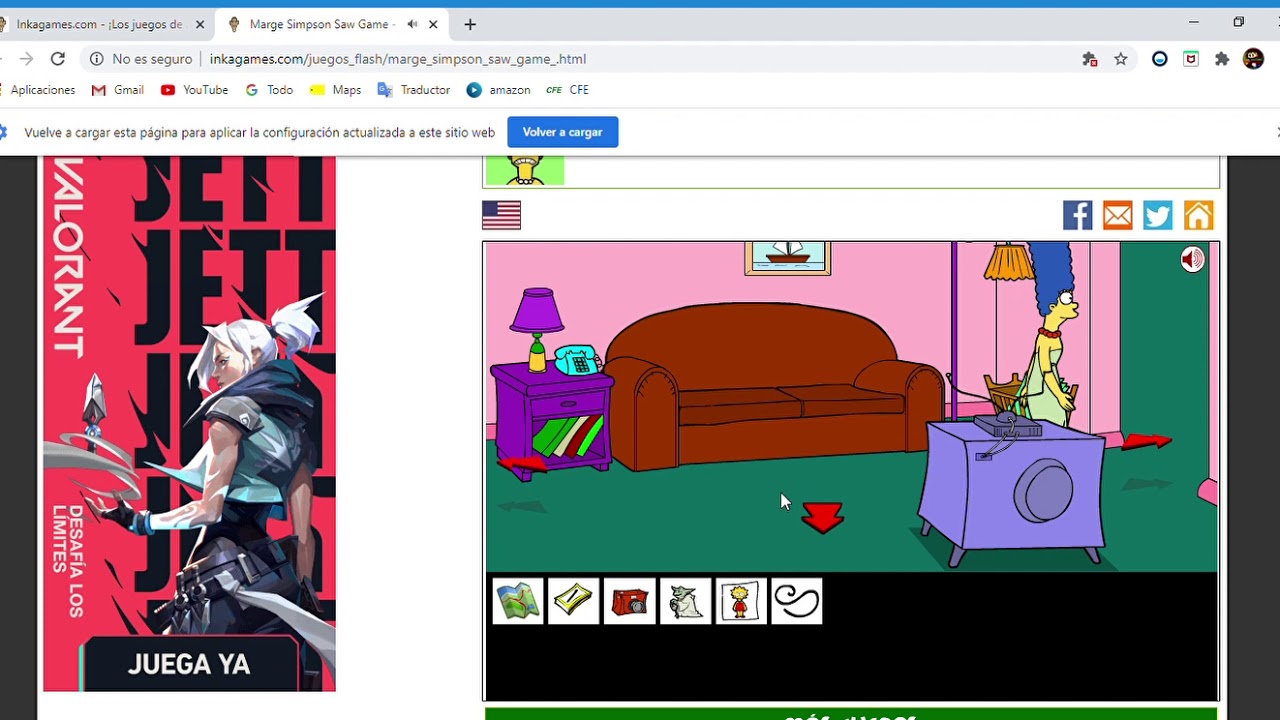Open Gmail bookmark
The width and height of the screenshot is (1280, 720).
118,90
